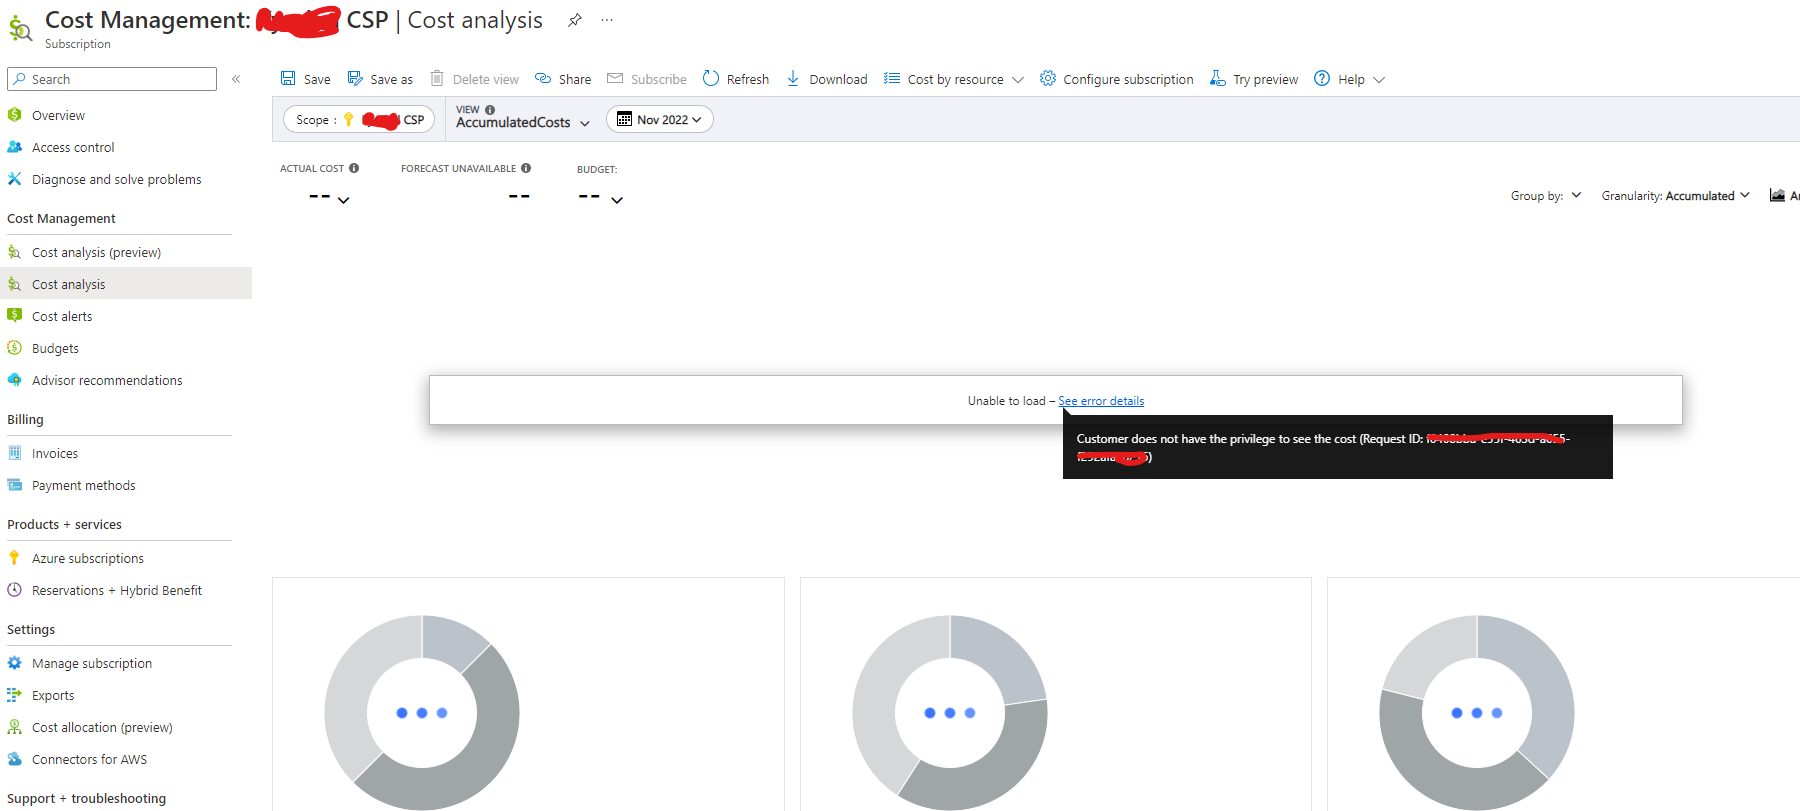This screenshot has width=1800, height=811.
Task: Open the more options ellipsis in title
Action: point(607,20)
